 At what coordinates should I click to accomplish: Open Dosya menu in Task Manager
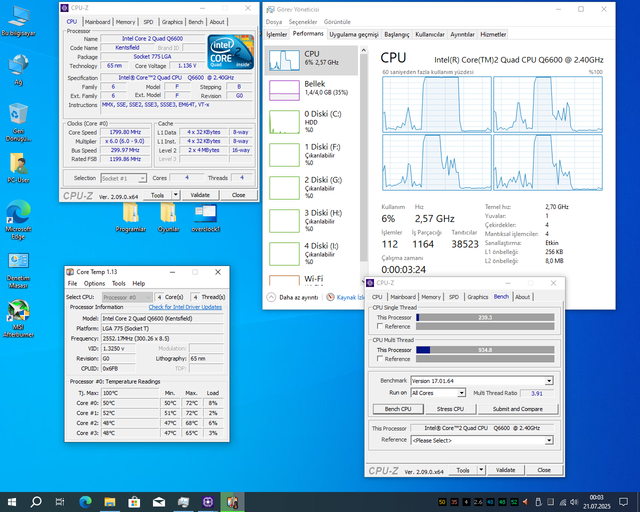(274, 22)
